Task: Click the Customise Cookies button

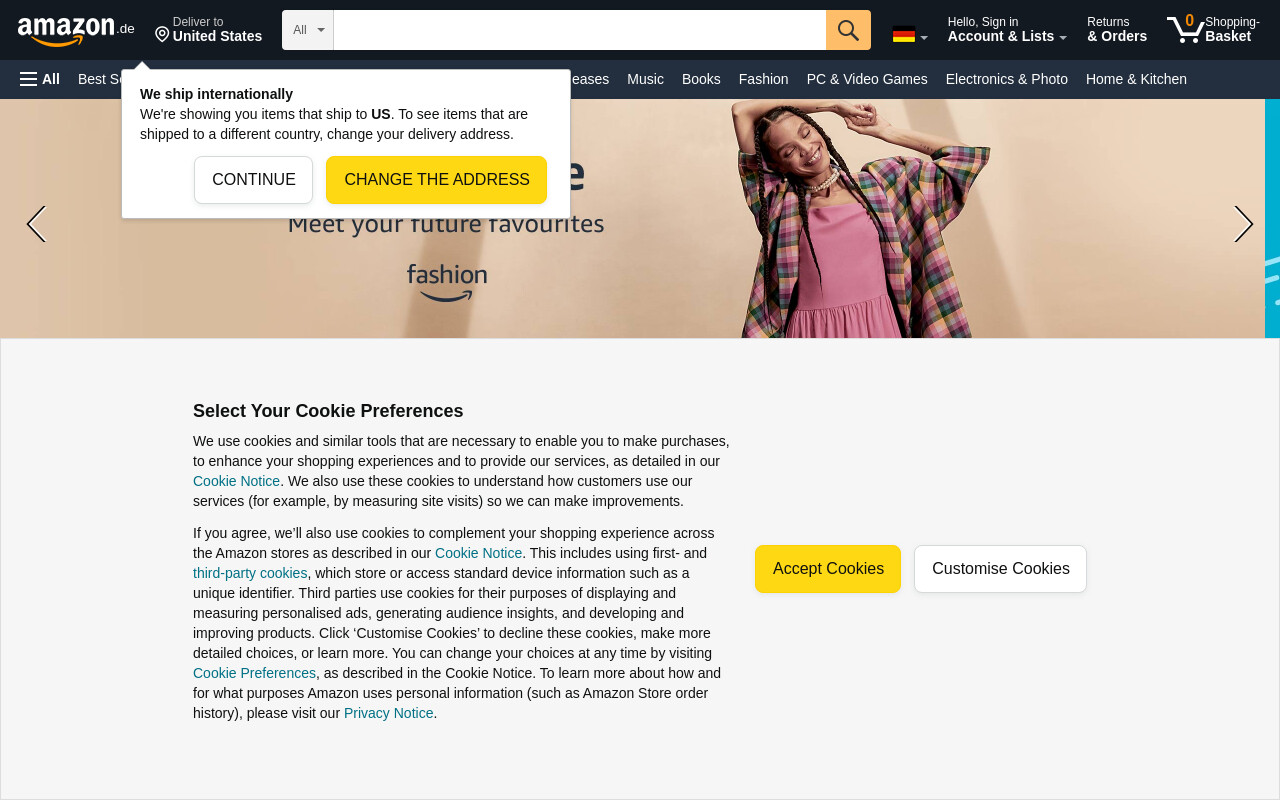Action: (1000, 569)
